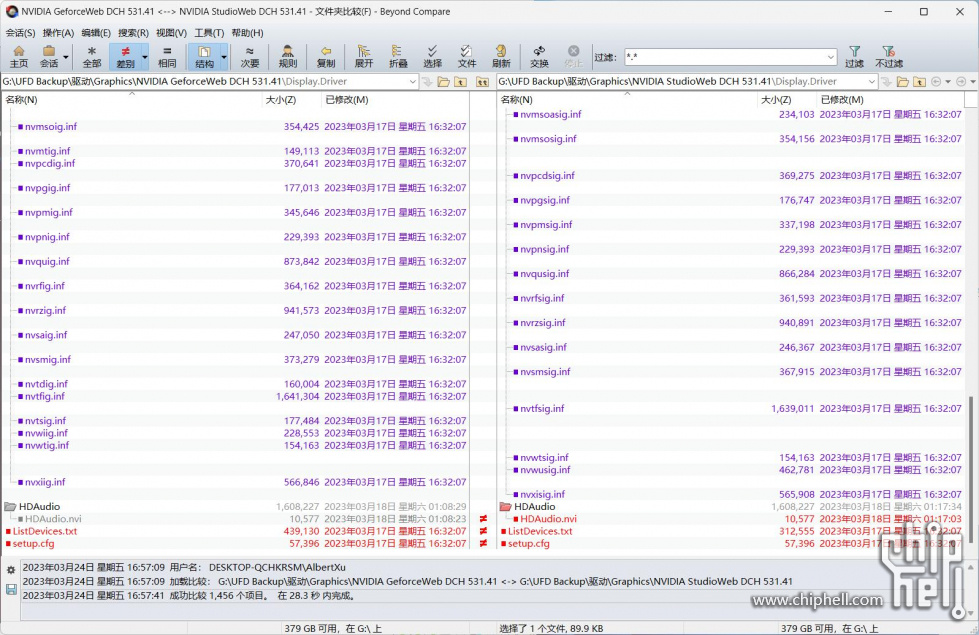This screenshot has width=979, height=635.
Task: Click the difference marker on ListDevices.txt row
Action: point(483,531)
